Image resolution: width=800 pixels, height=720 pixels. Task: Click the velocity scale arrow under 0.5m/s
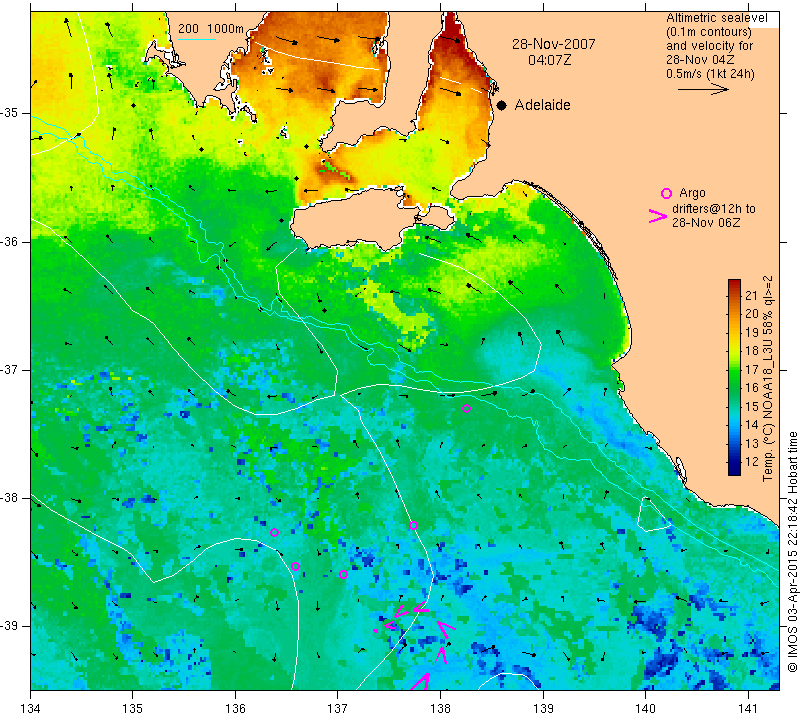pyautogui.click(x=703, y=89)
